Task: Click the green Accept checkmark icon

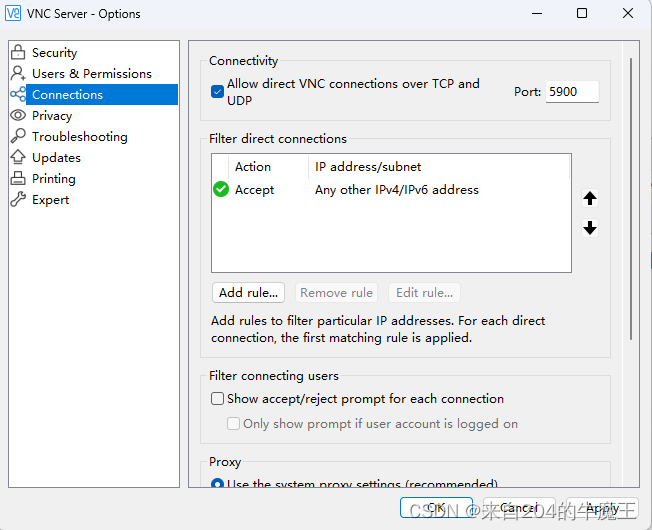Action: (x=221, y=189)
